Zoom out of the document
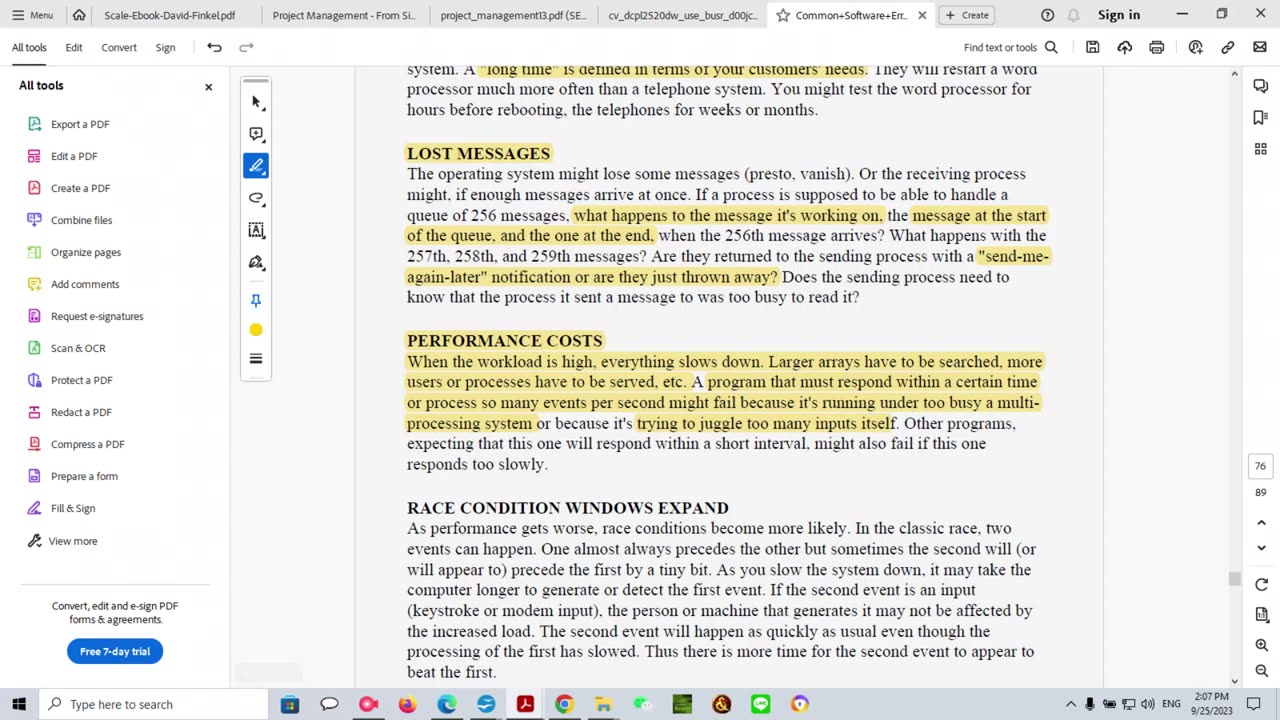Screen dimensions: 1280x720 click(x=1261, y=671)
